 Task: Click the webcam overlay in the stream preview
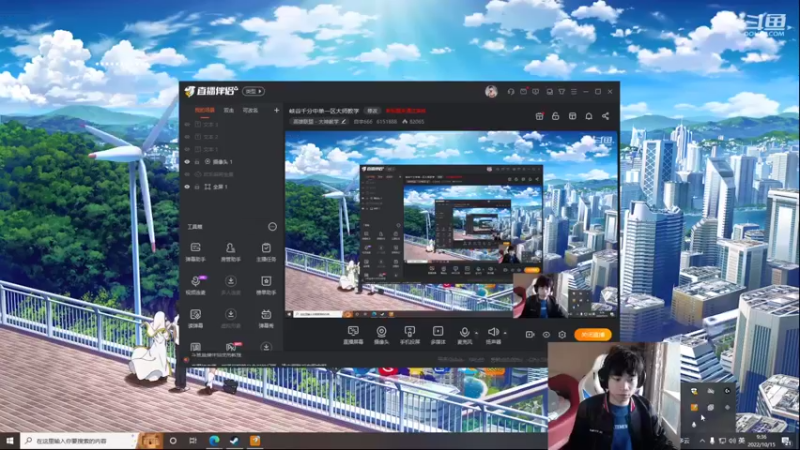(x=539, y=296)
